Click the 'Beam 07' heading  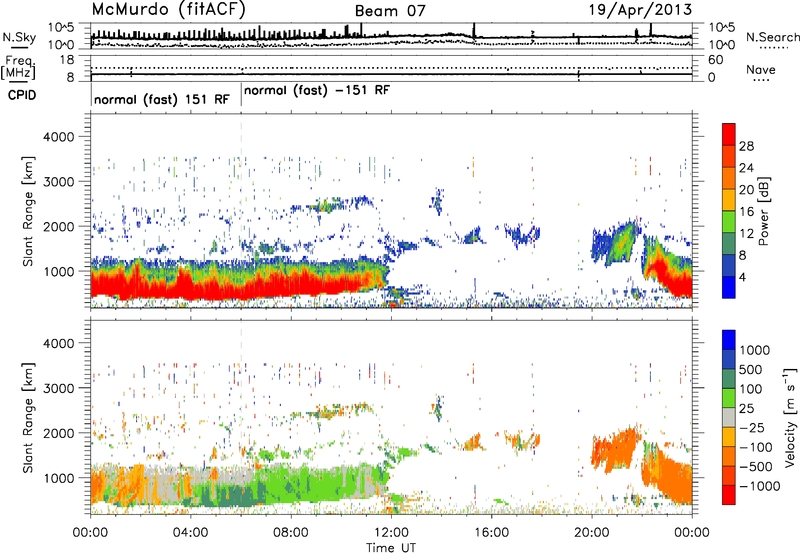pos(390,11)
